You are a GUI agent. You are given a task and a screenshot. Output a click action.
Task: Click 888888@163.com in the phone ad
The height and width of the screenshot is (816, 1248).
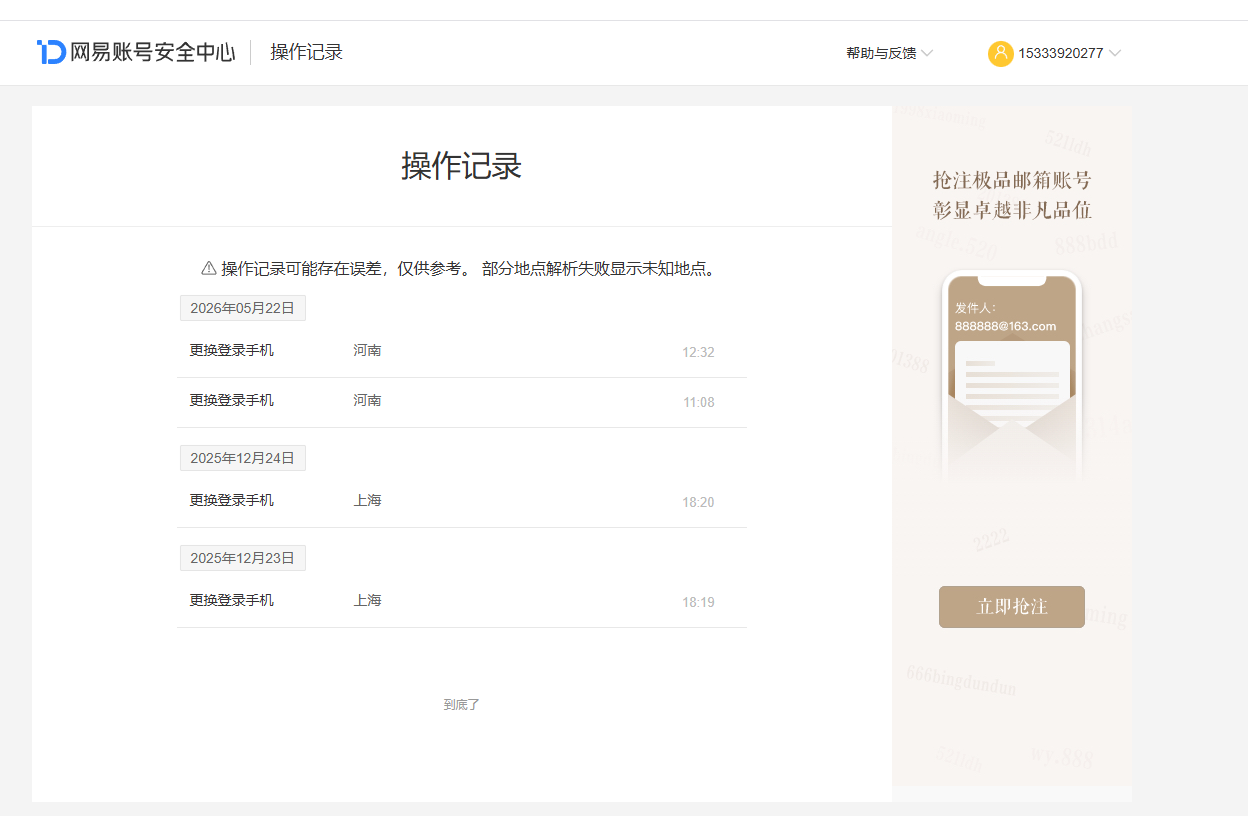[1005, 327]
